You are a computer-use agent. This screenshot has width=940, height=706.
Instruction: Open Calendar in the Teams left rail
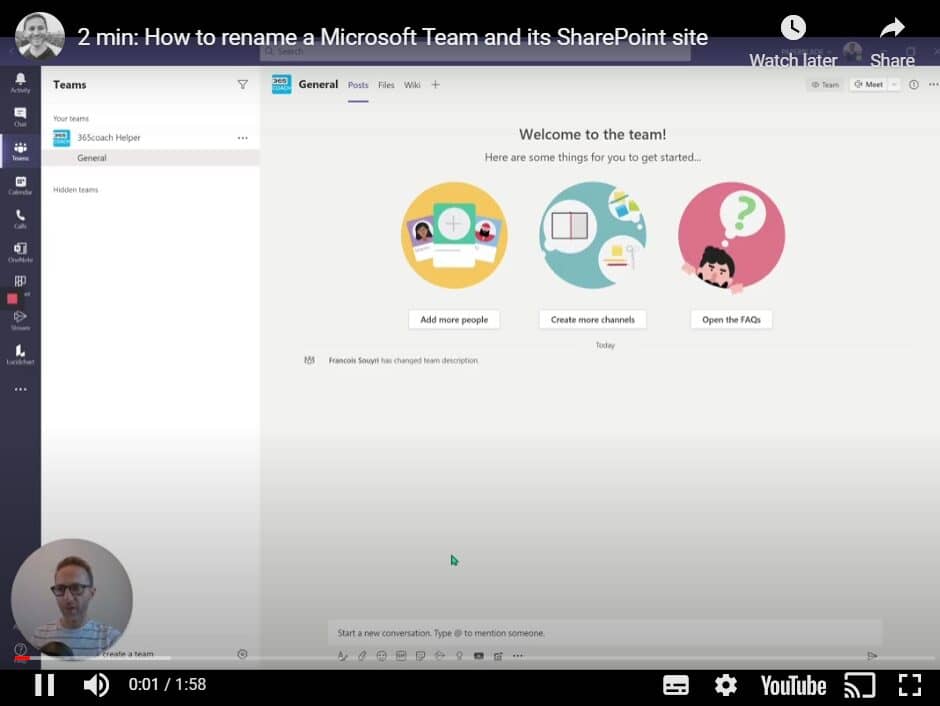(20, 185)
